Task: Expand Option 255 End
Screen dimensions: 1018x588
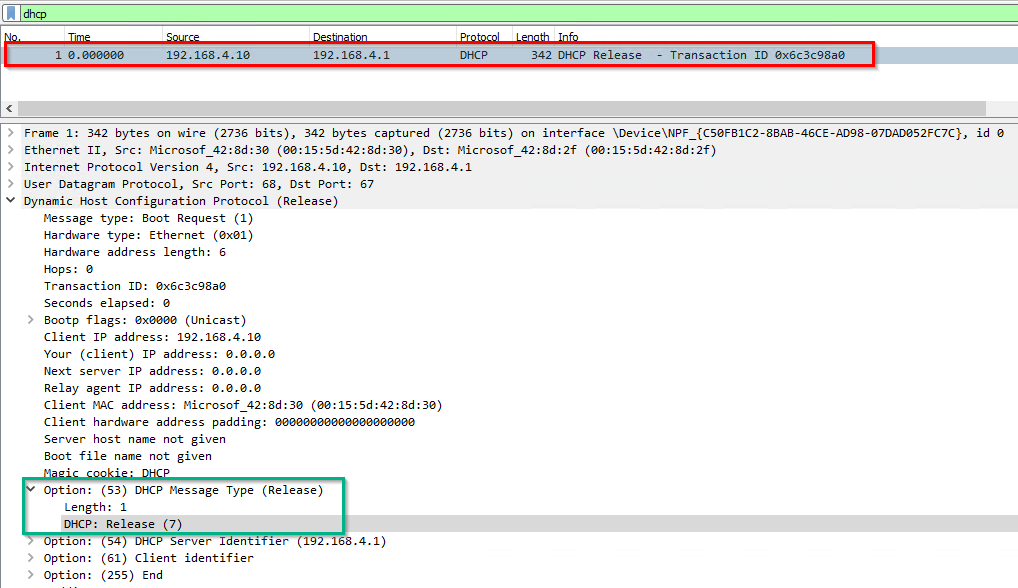Action: point(31,574)
